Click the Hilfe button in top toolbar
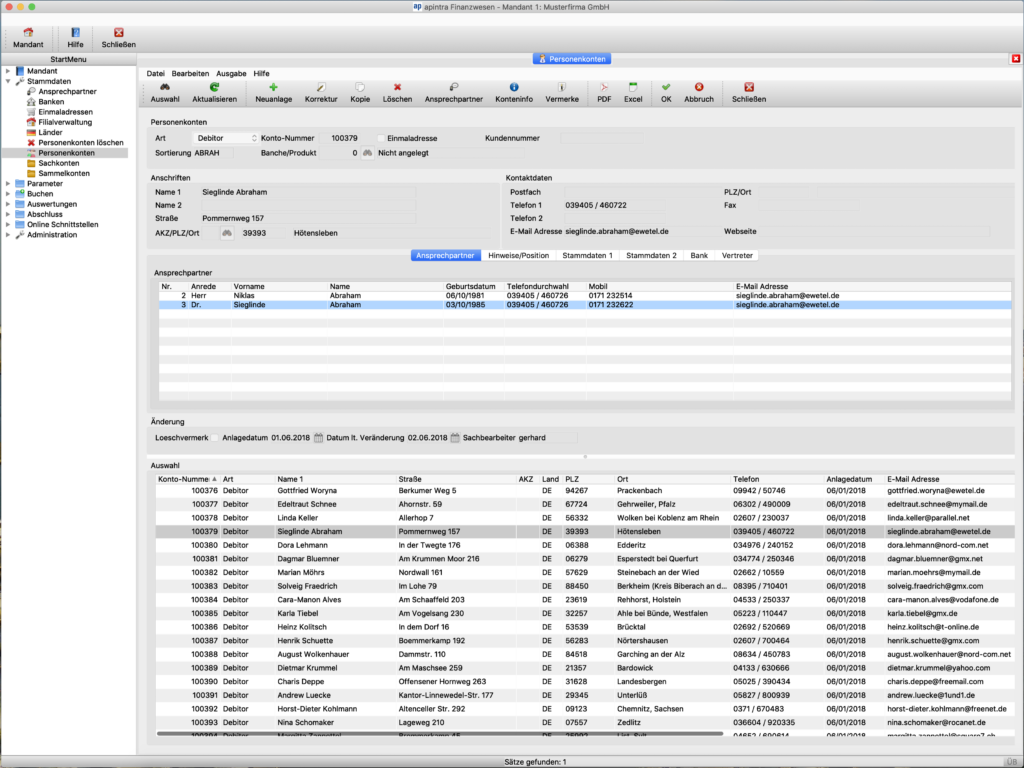Screen dimensions: 1024x768 pos(75,38)
